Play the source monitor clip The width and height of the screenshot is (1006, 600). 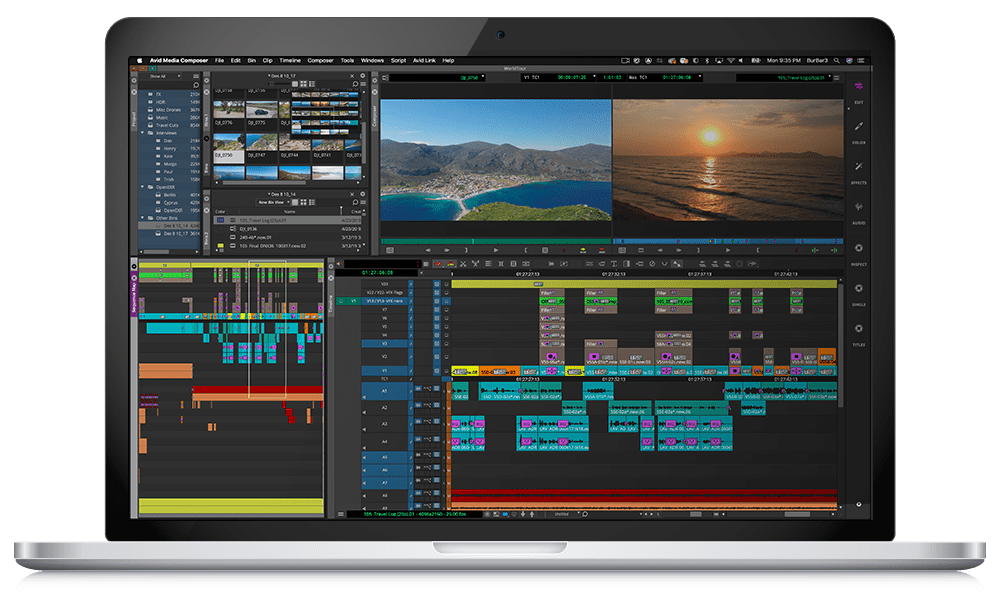coord(496,250)
